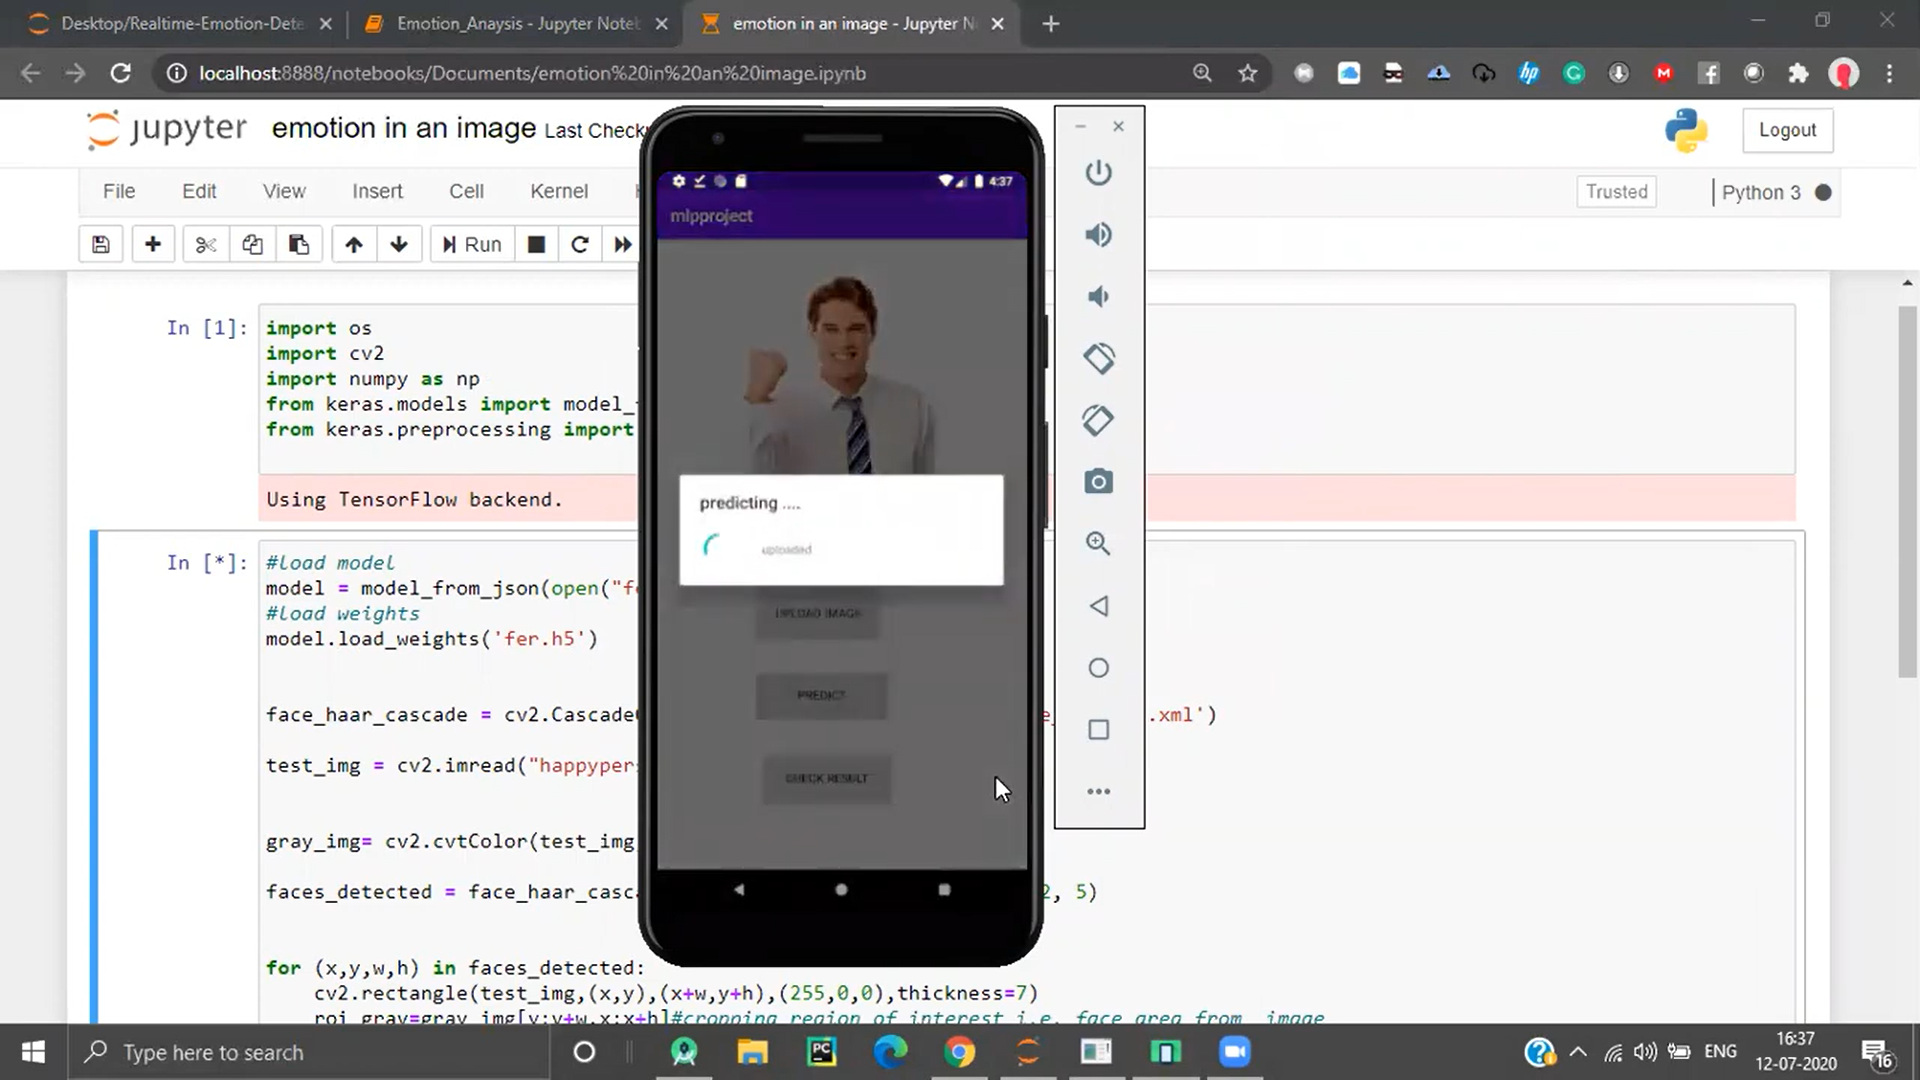Viewport: 1920px width, 1080px height.
Task: Open the Kernel menu
Action: pyautogui.click(x=558, y=191)
